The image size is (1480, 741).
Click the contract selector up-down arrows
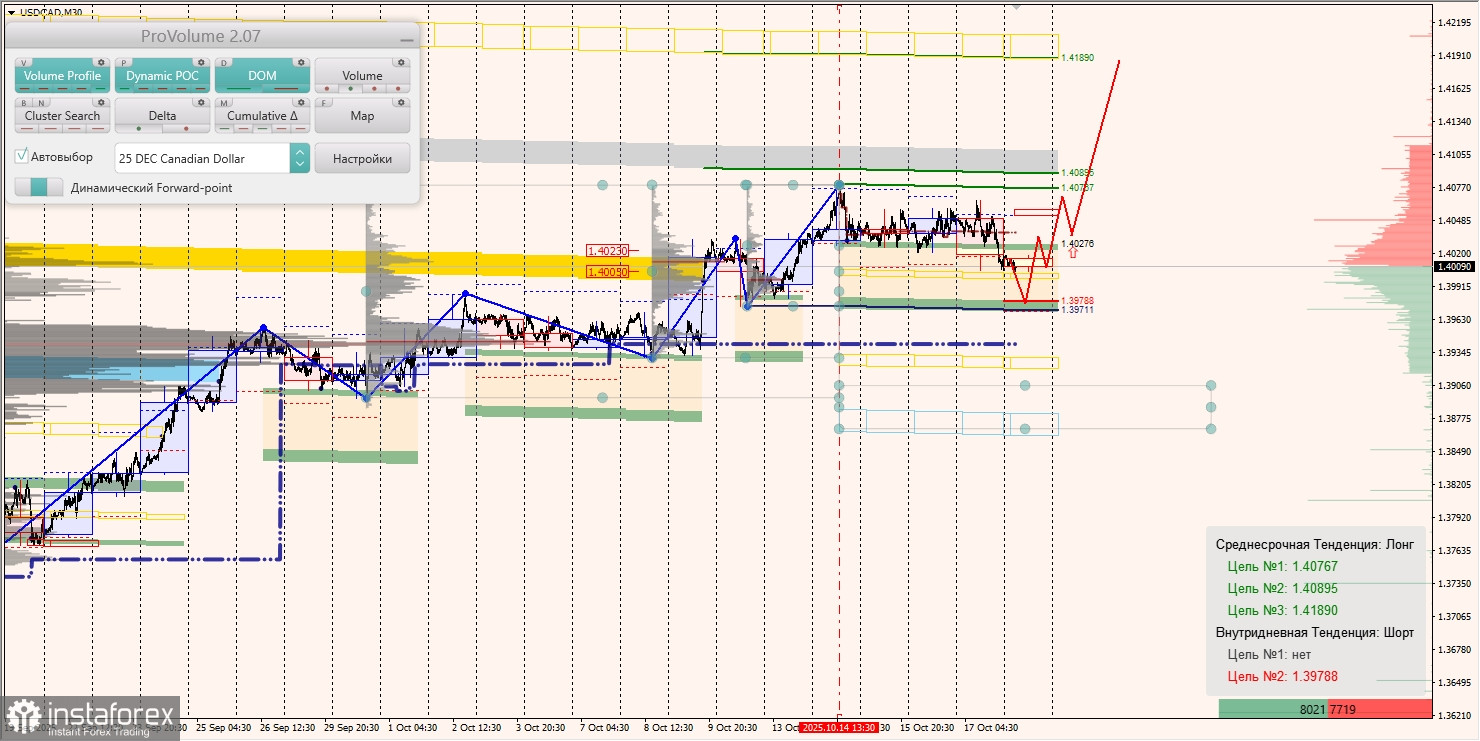point(300,158)
